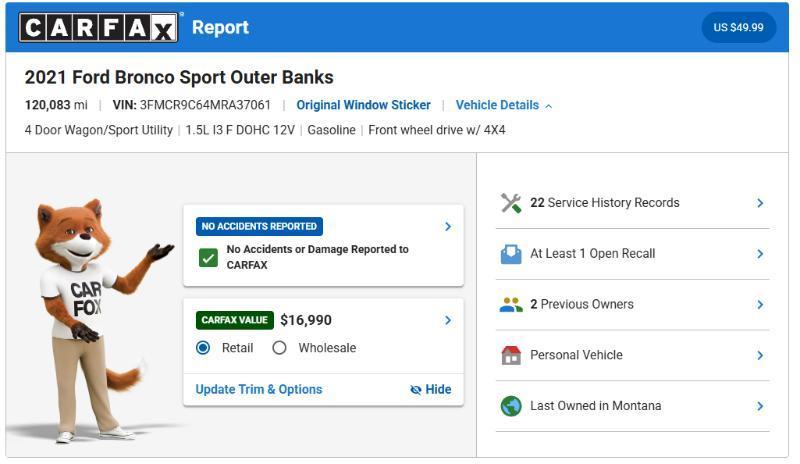The width and height of the screenshot is (800, 464).
Task: Click the previous owners people icon
Action: point(511,305)
